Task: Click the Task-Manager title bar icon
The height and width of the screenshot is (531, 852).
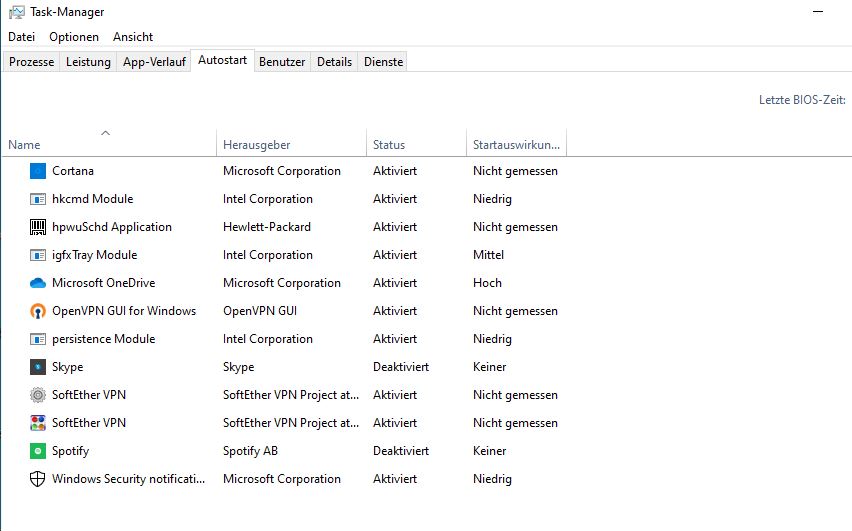Action: [17, 12]
